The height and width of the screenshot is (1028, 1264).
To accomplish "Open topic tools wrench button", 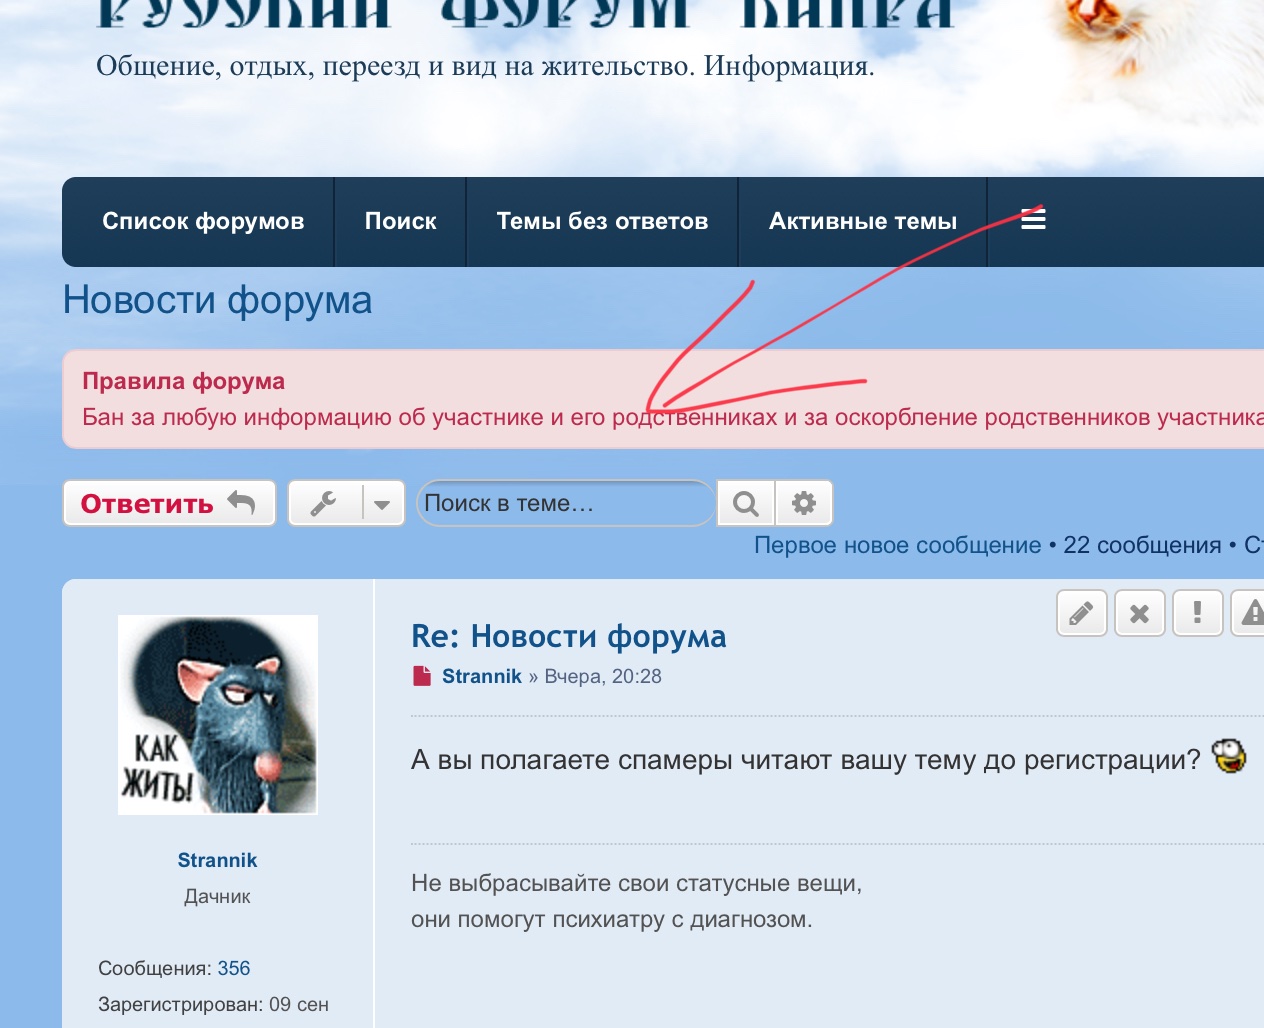I will point(324,503).
